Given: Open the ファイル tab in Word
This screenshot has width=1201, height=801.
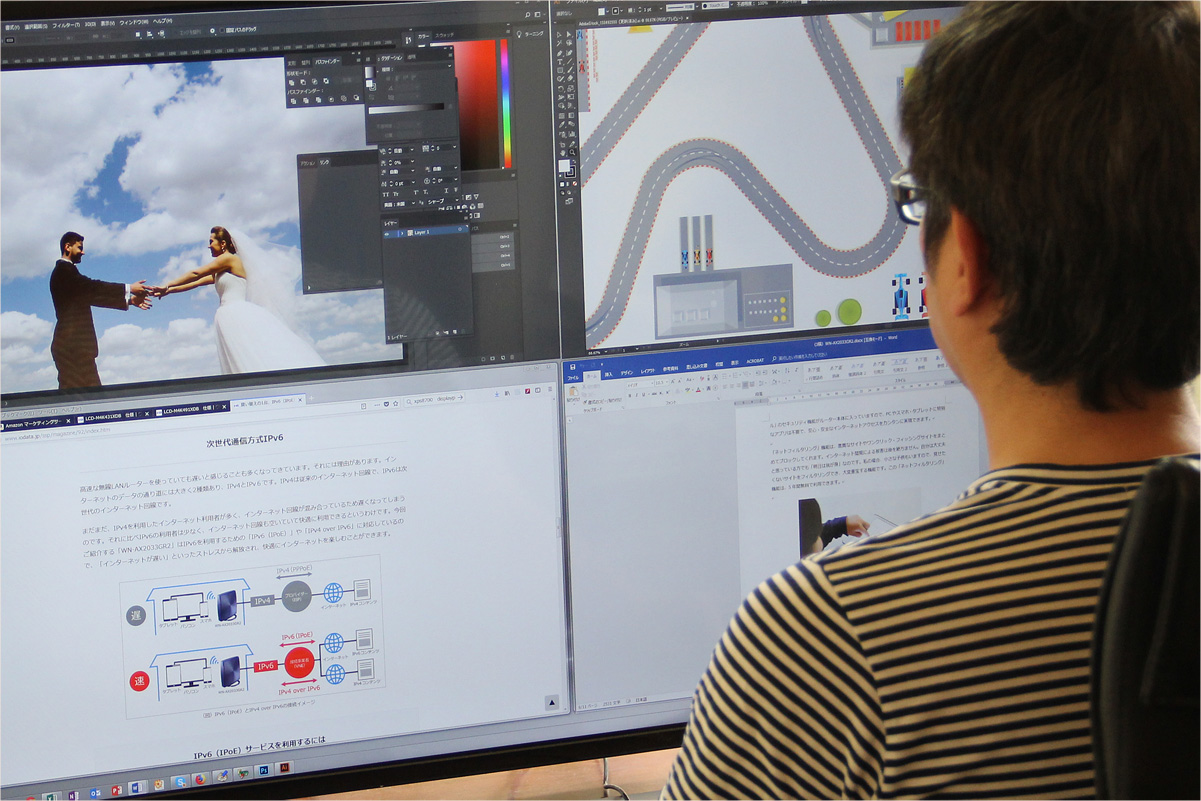Looking at the screenshot, I should (573, 378).
